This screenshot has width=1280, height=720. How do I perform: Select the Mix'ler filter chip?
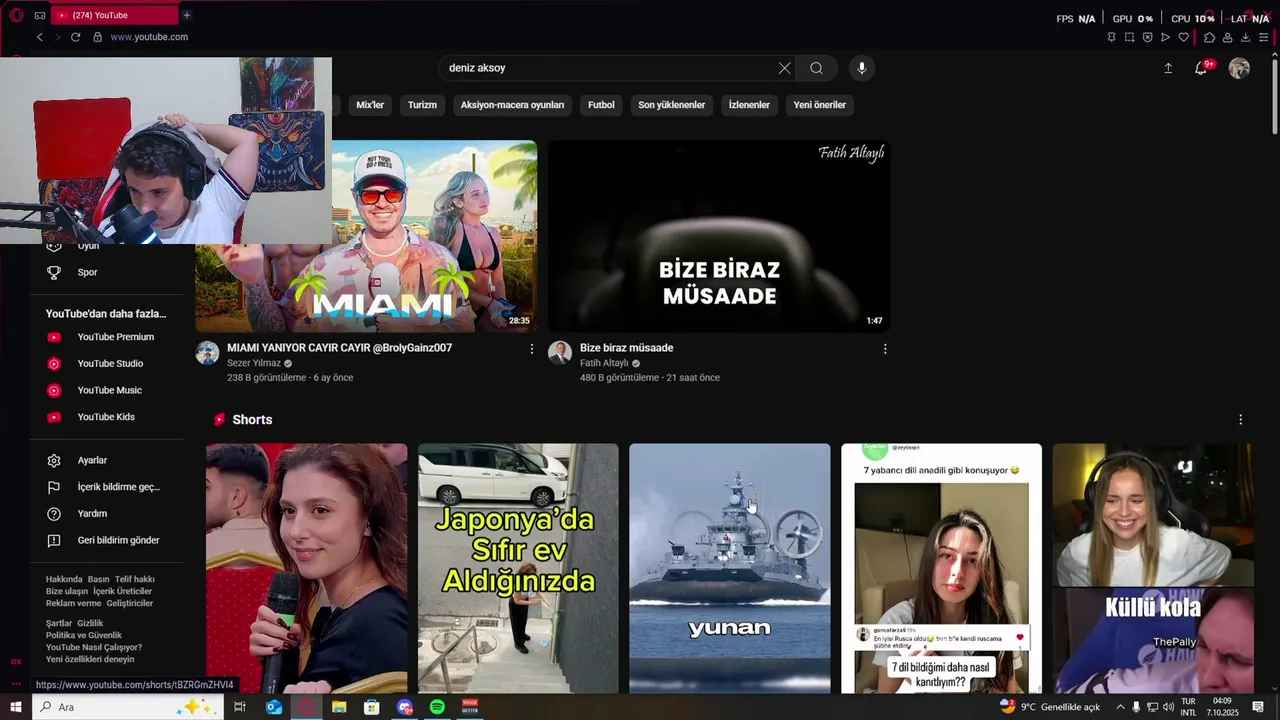[370, 105]
